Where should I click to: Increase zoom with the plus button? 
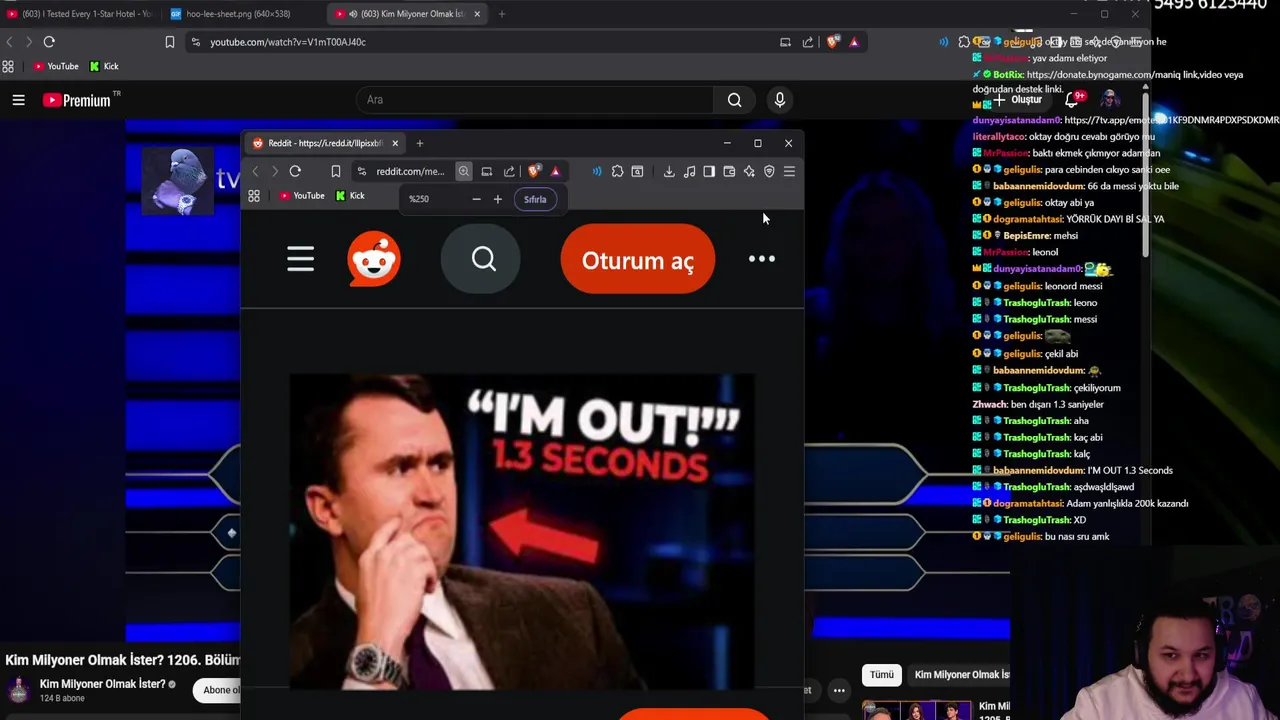pos(497,199)
